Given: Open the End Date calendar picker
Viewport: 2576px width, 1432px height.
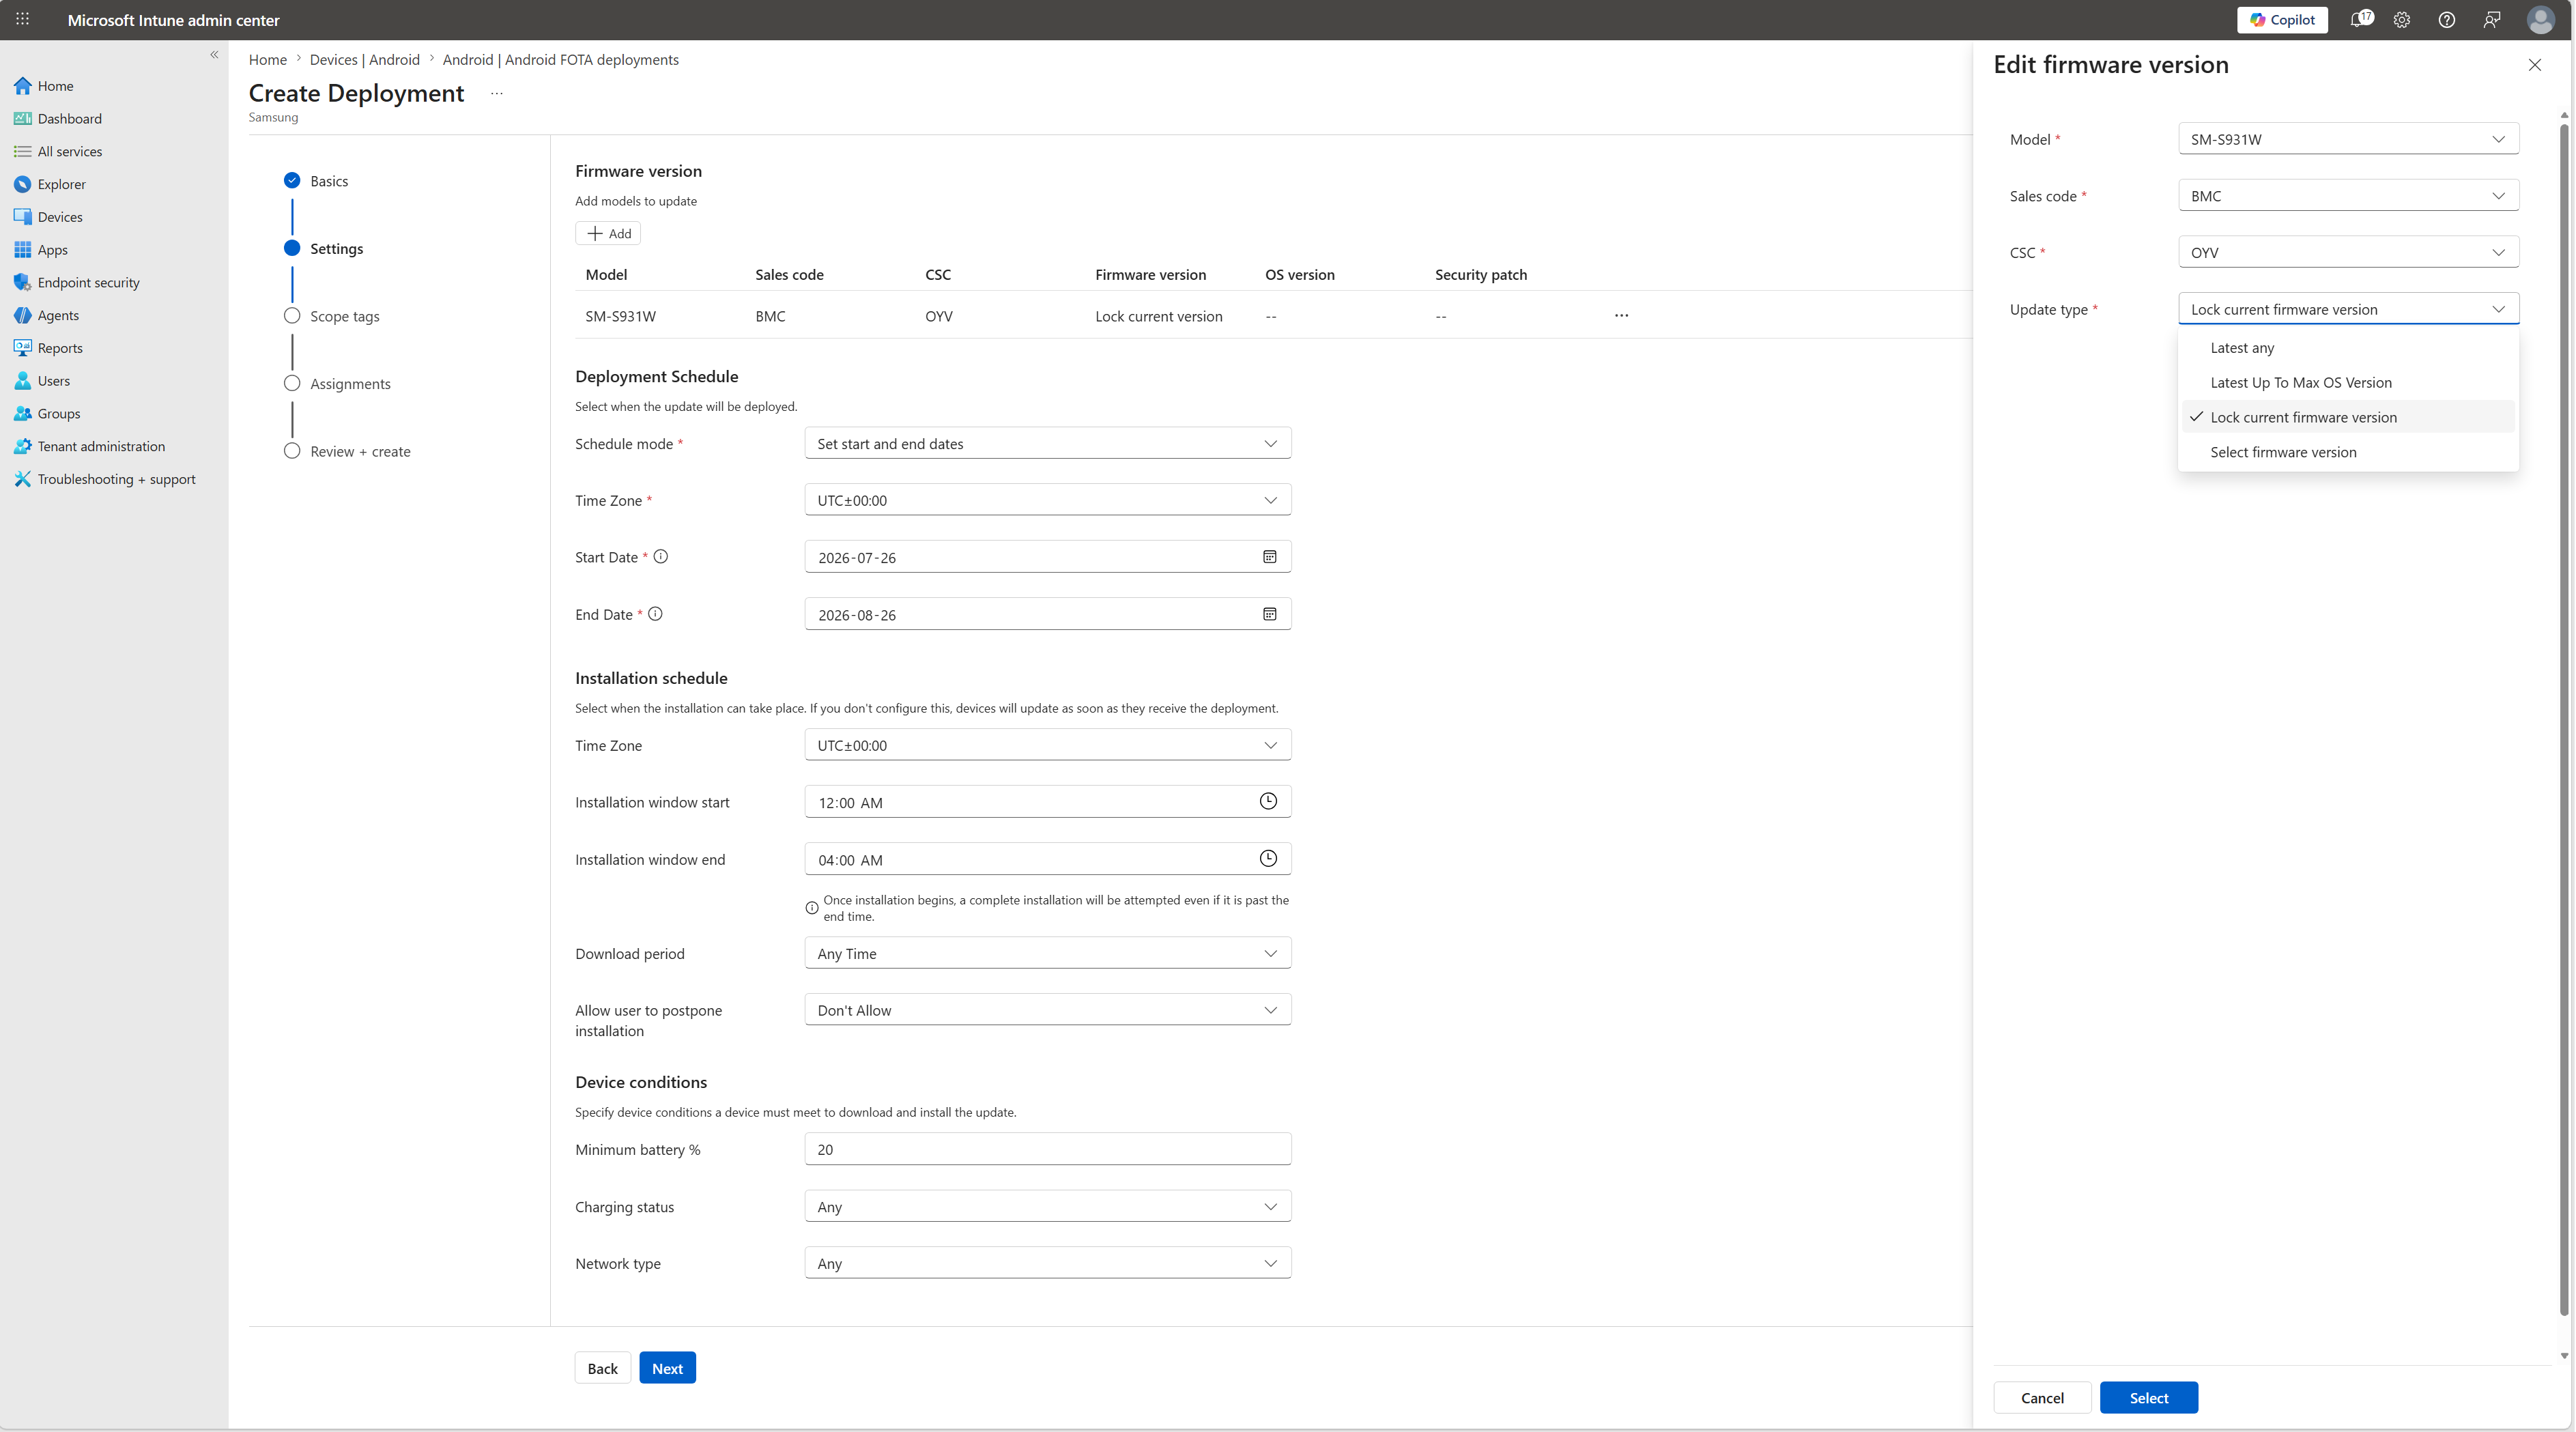Looking at the screenshot, I should pyautogui.click(x=1269, y=614).
